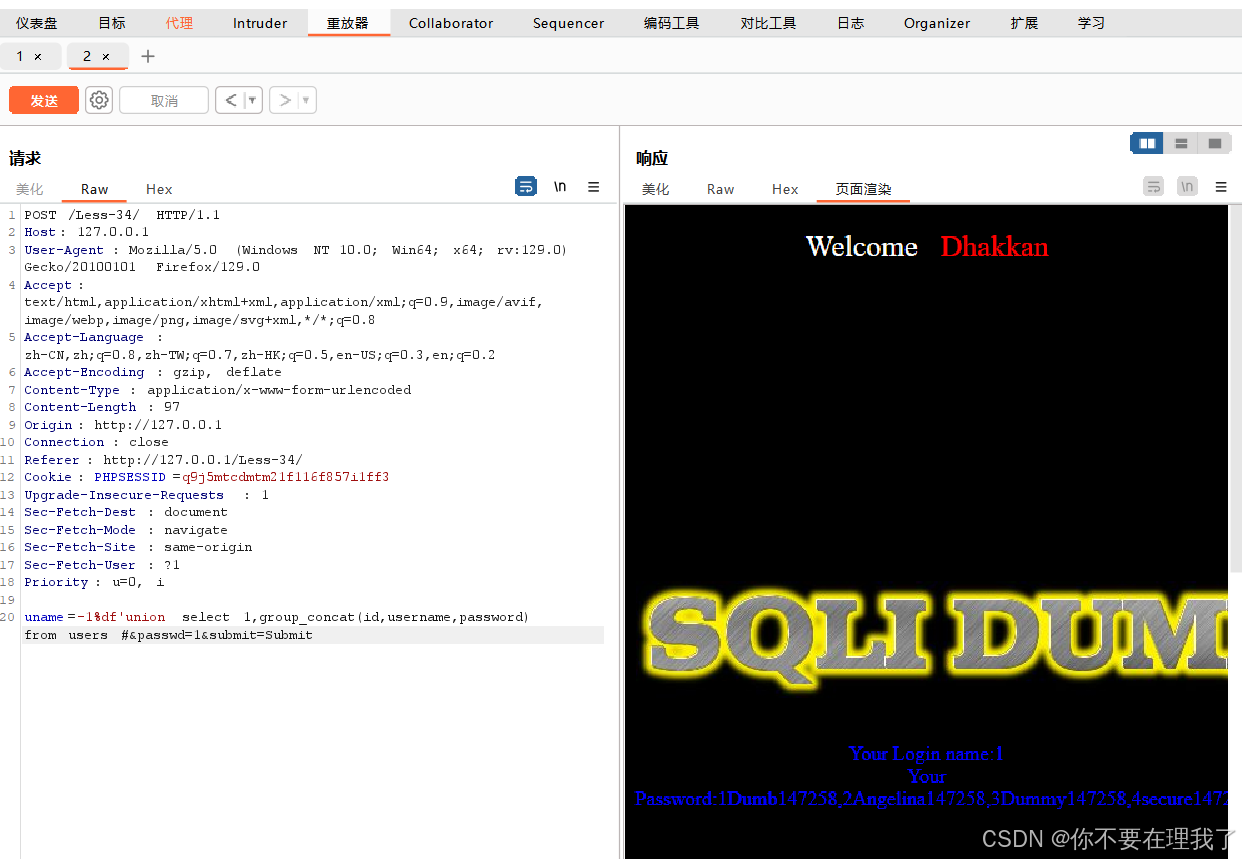Click the Accept-Encoding header line
This screenshot has width=1242, height=859.
(x=152, y=372)
